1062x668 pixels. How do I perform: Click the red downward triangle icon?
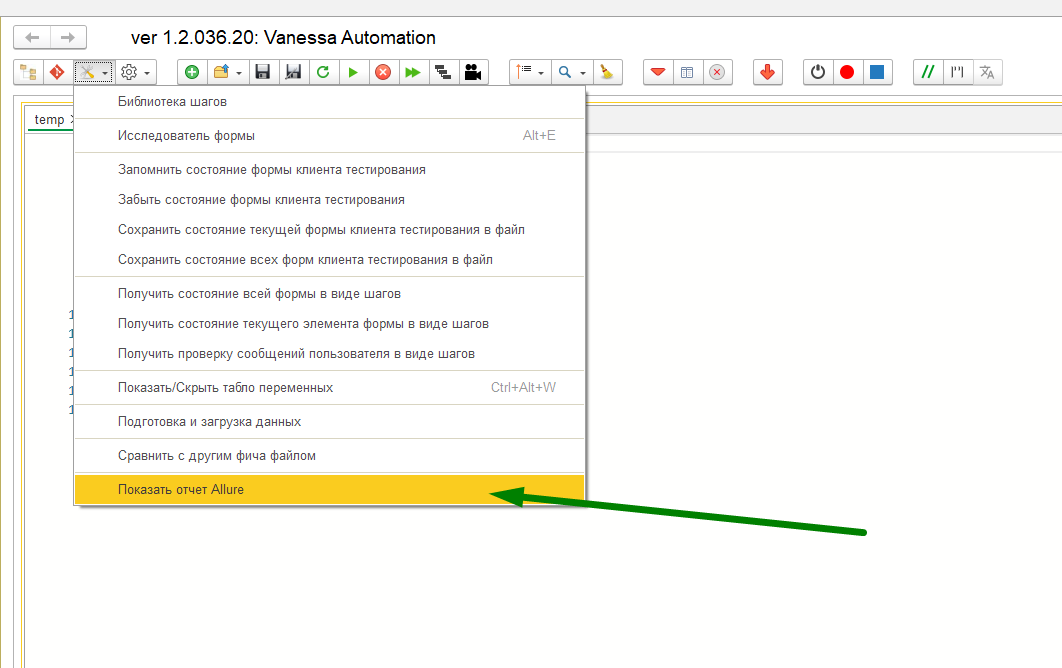[x=658, y=72]
